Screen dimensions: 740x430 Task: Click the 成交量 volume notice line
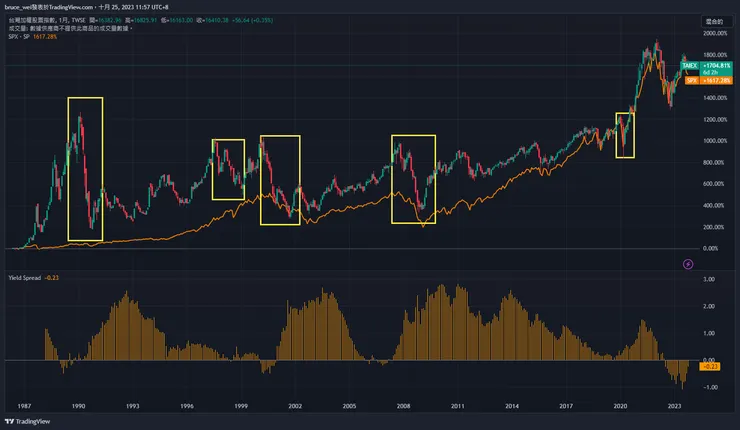[x=70, y=28]
